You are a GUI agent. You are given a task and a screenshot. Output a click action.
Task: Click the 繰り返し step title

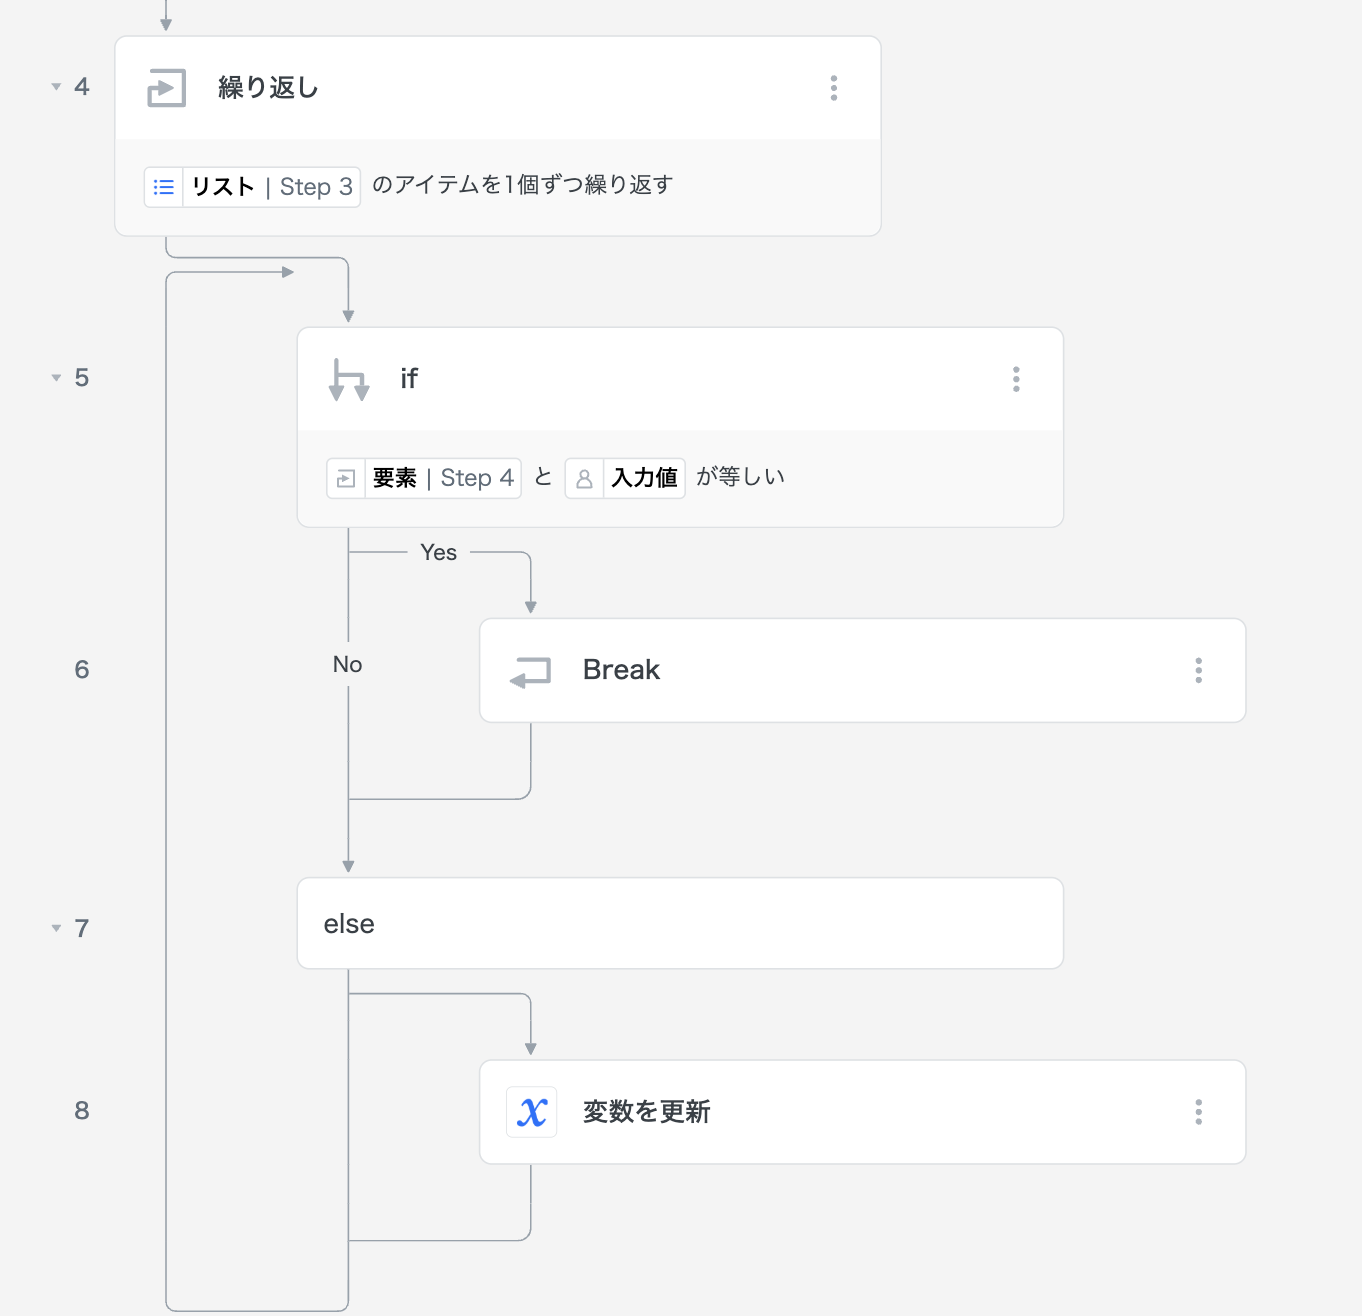(x=268, y=88)
